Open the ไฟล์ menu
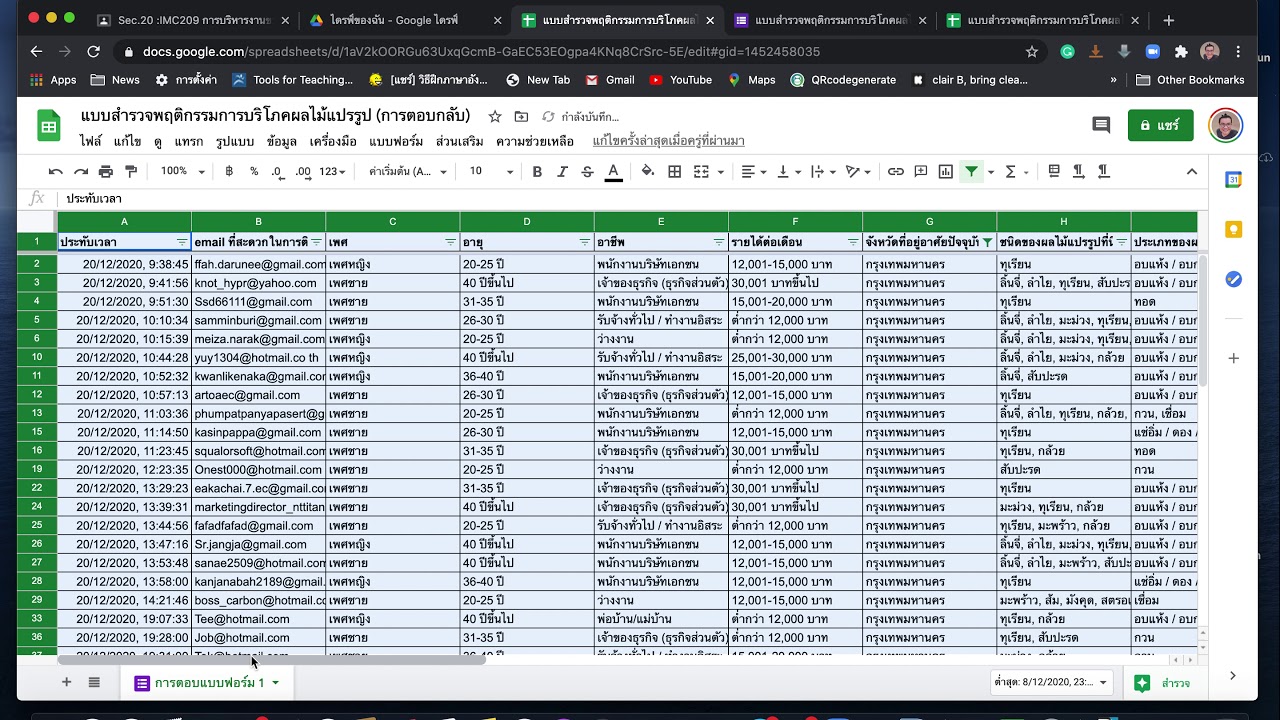The width and height of the screenshot is (1280, 720). [91, 142]
